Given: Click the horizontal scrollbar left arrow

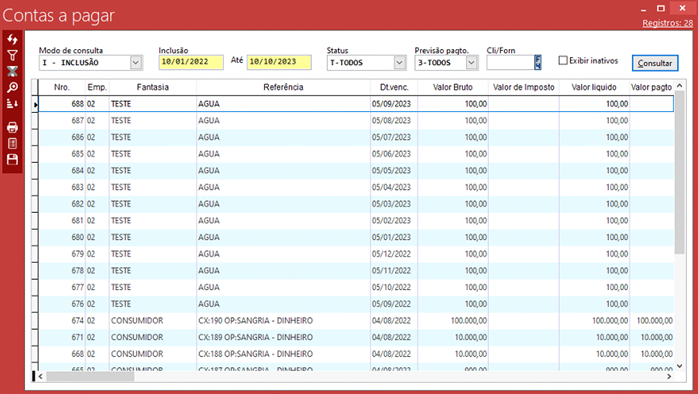Looking at the screenshot, I should [41, 376].
